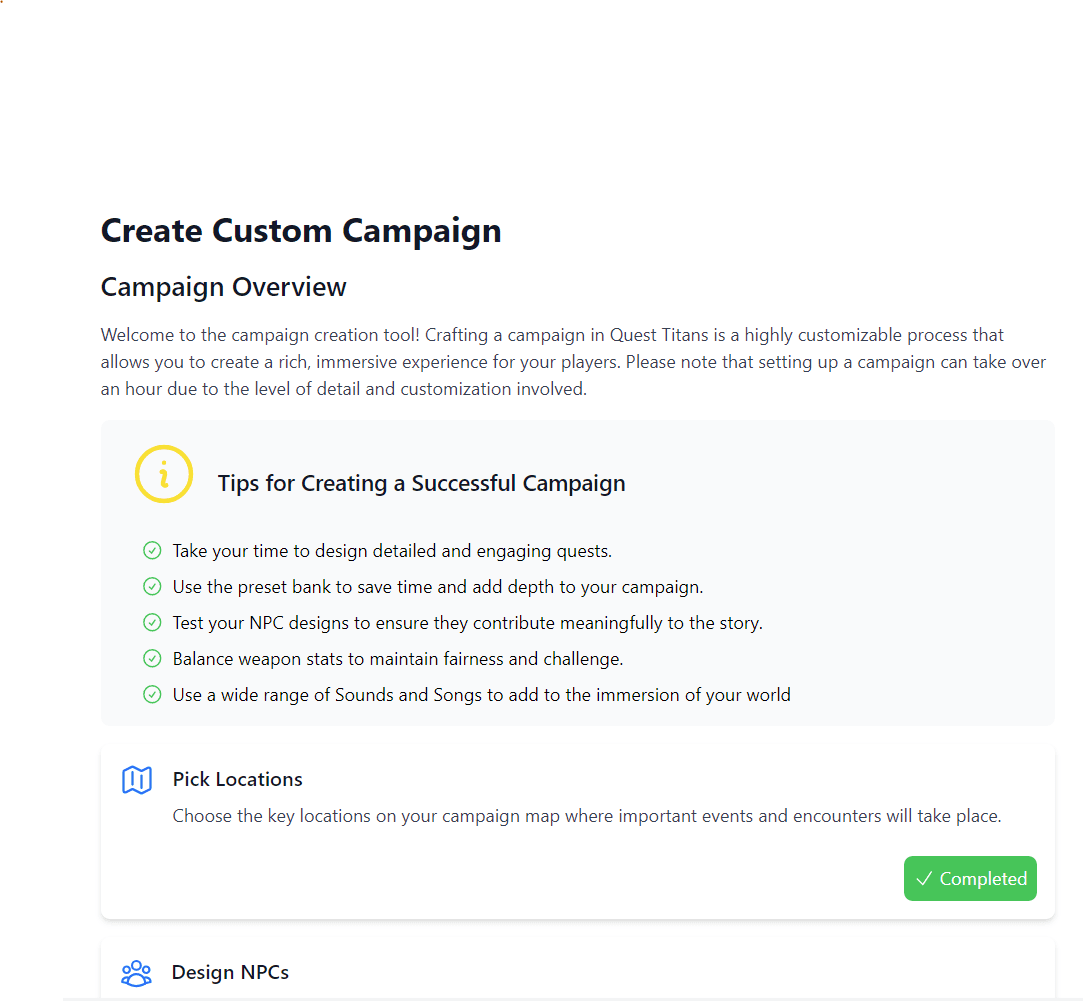Viewport: 1083px width, 1001px height.
Task: Open the Design NPCs step heading
Action: 231,972
